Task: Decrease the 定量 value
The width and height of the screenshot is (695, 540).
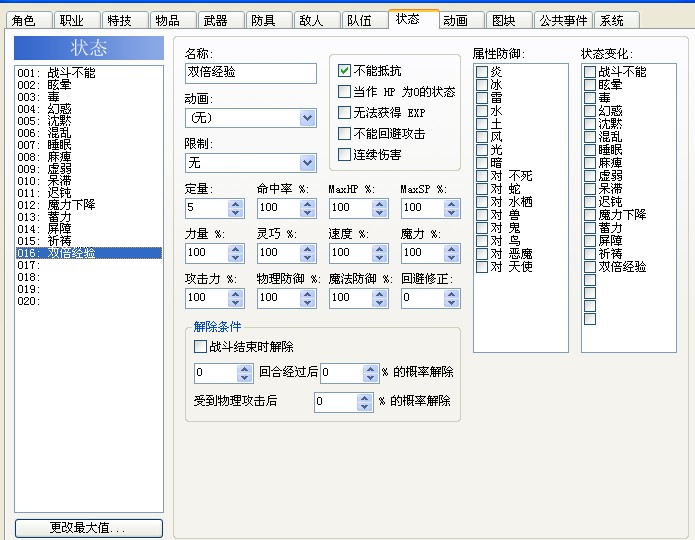Action: point(236,212)
